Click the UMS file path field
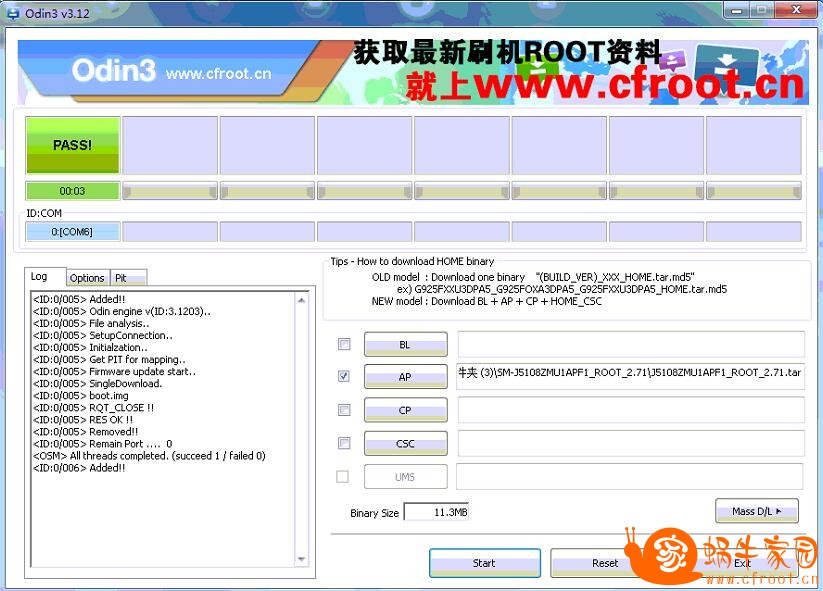The width and height of the screenshot is (823, 591). pos(630,477)
